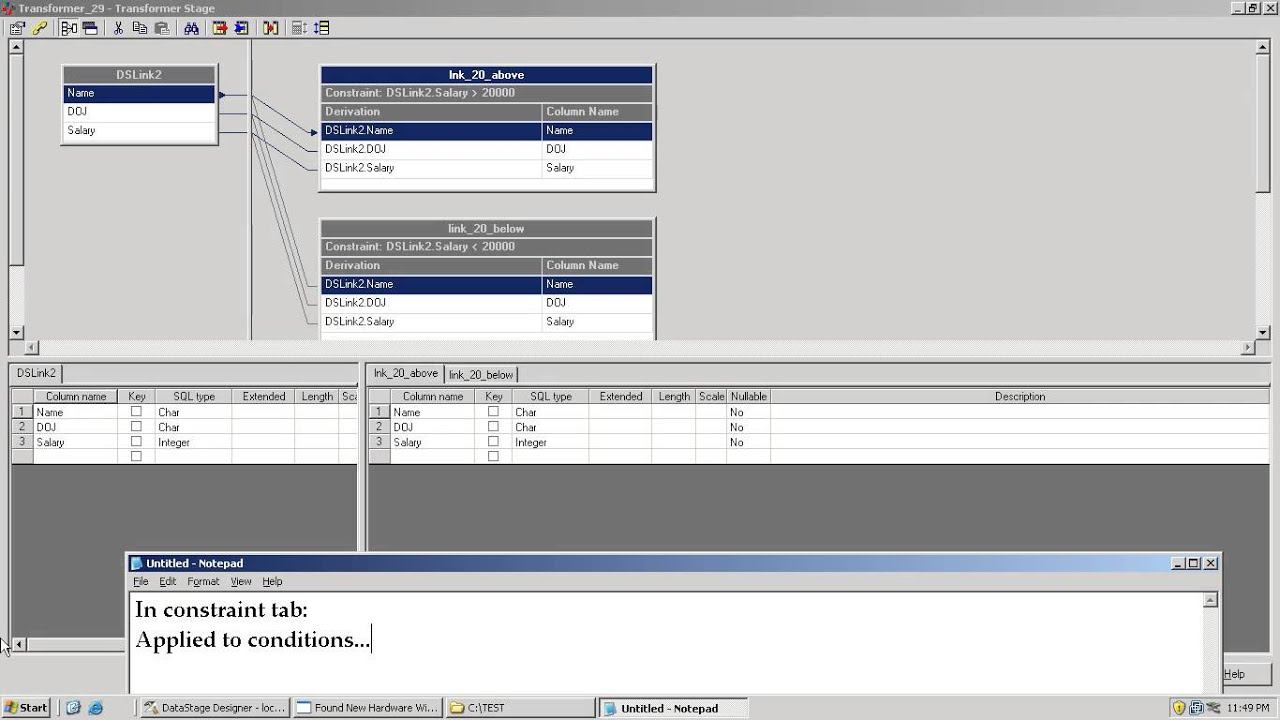The image size is (1280, 720).
Task: Click the Notepad scroll-up arrow
Action: pos(1211,601)
